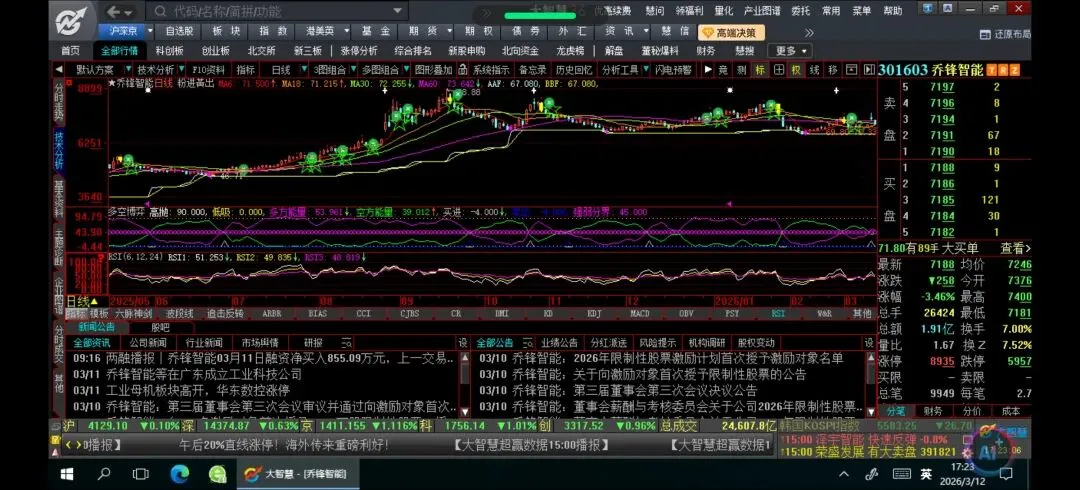Click the stock code search field
This screenshot has height=490, width=1080.
[x=276, y=12]
